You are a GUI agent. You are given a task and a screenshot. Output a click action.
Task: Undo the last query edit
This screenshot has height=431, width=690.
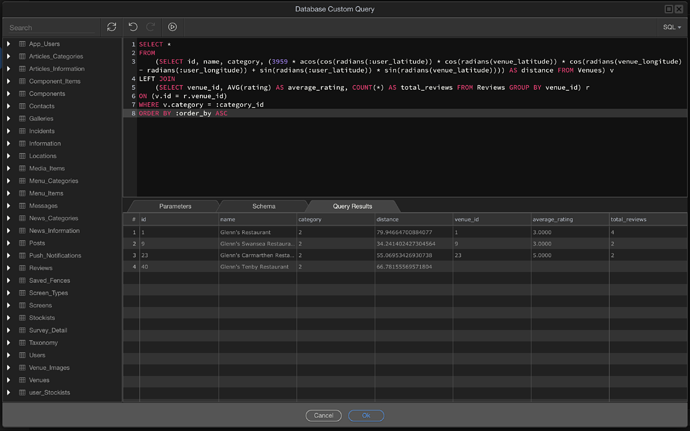click(x=133, y=27)
